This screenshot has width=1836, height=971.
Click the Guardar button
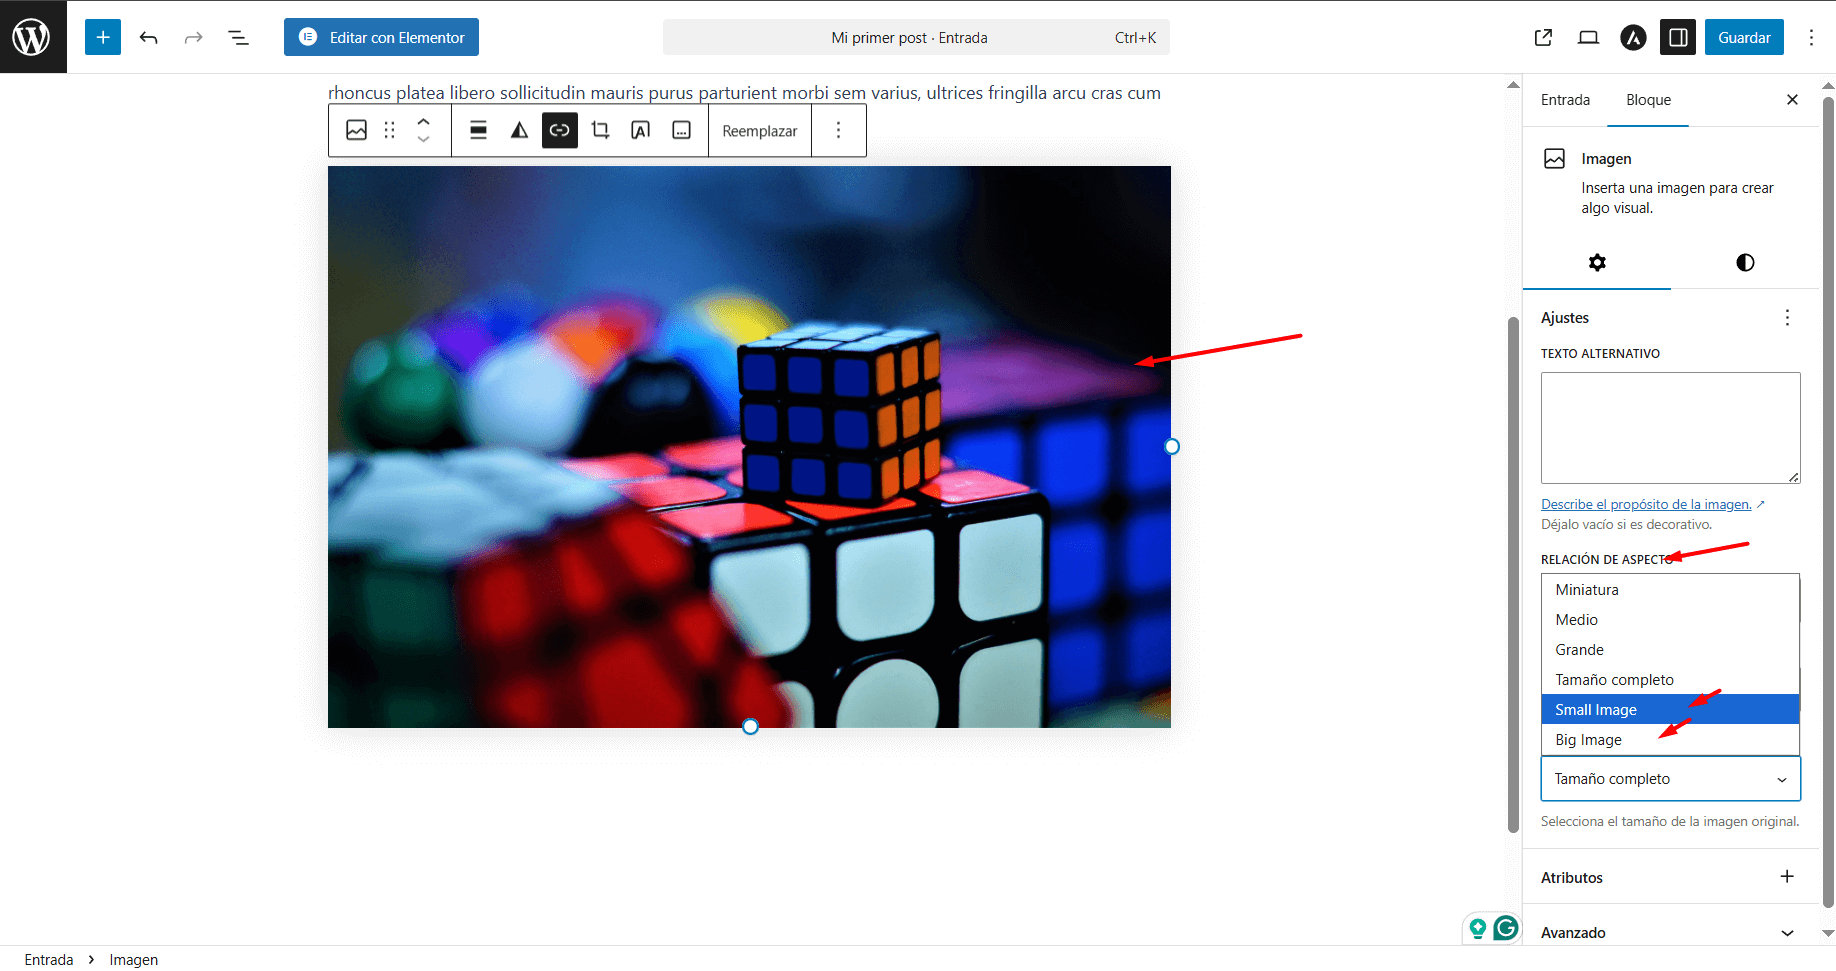(1744, 37)
